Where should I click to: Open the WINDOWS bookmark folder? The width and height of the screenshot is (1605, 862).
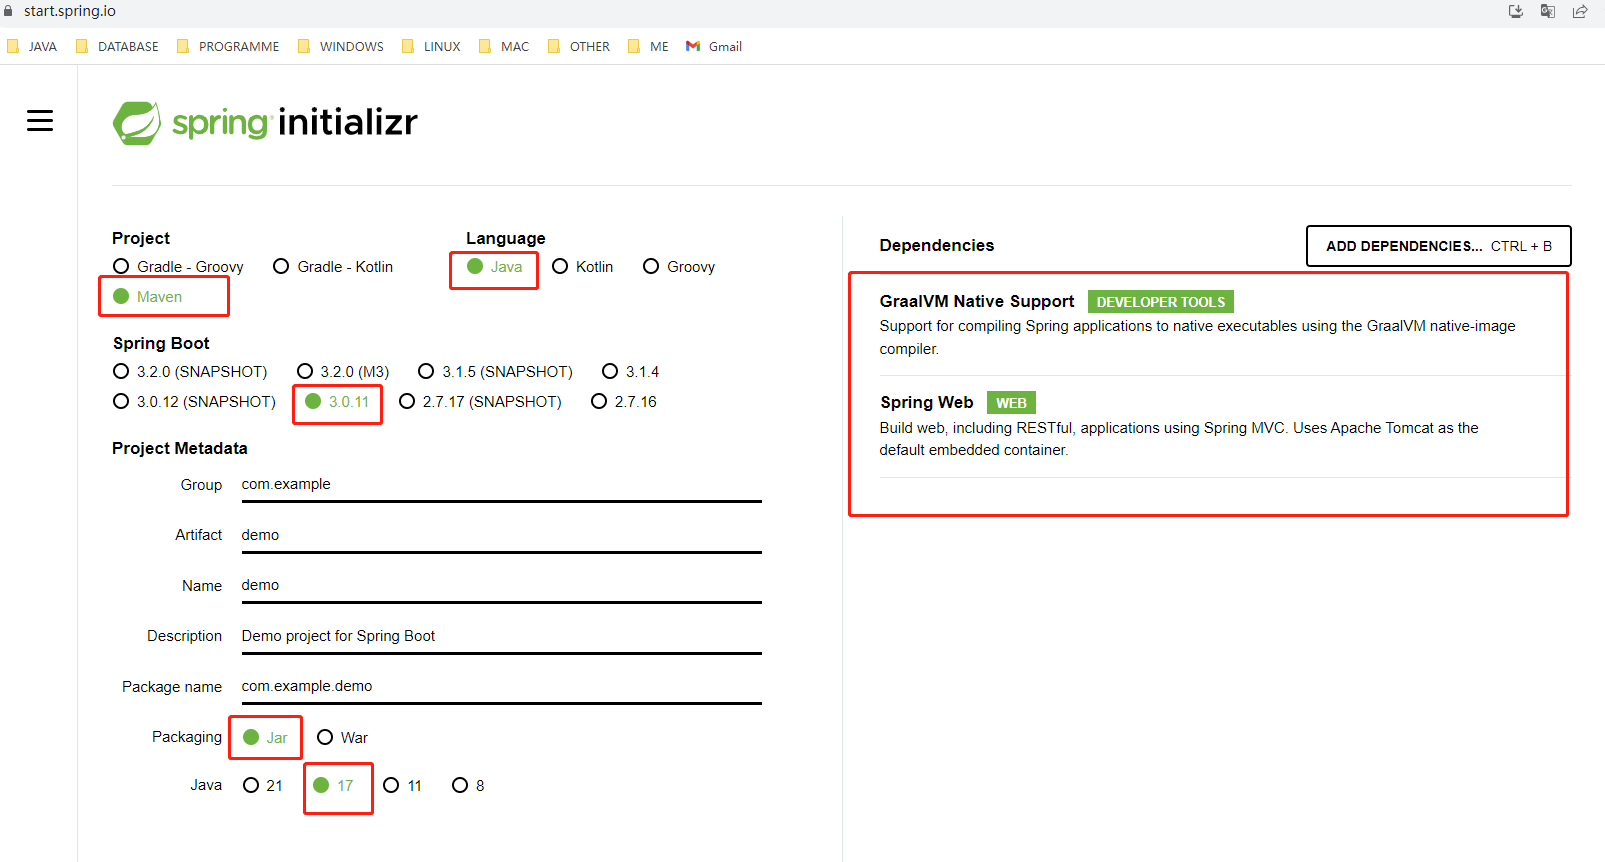(341, 47)
